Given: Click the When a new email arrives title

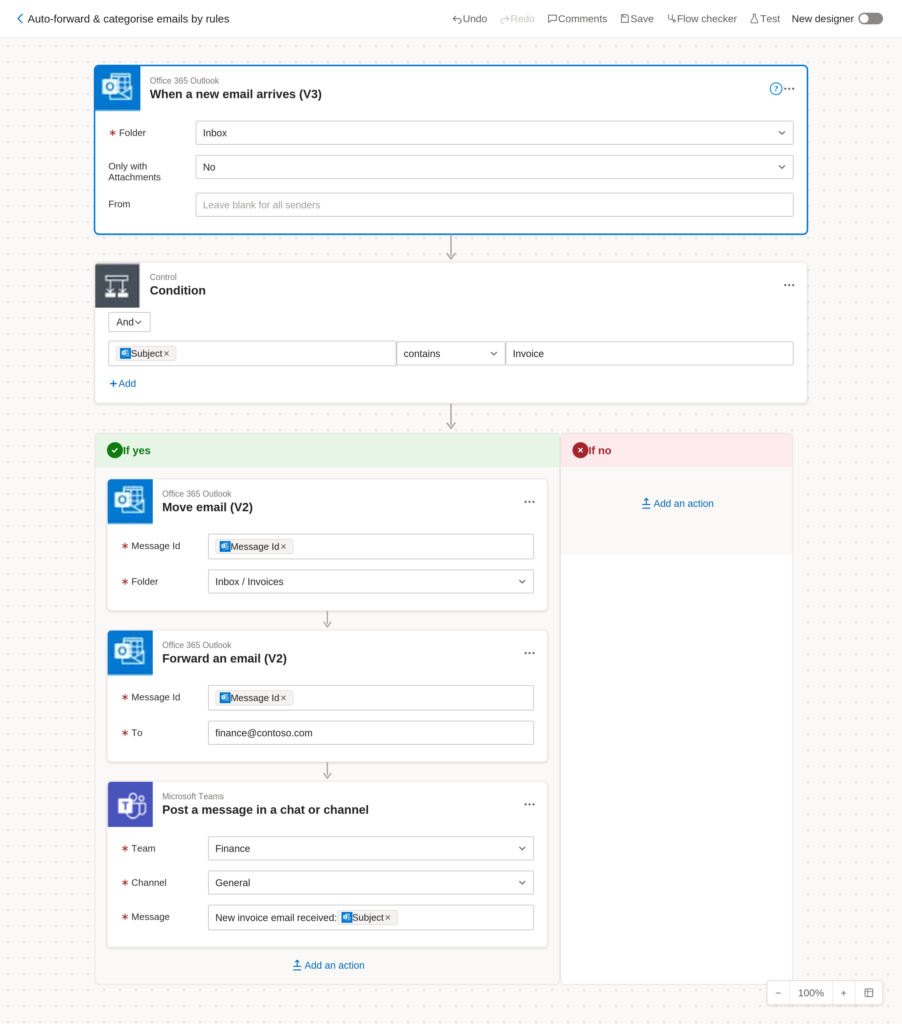Looking at the screenshot, I should [236, 94].
